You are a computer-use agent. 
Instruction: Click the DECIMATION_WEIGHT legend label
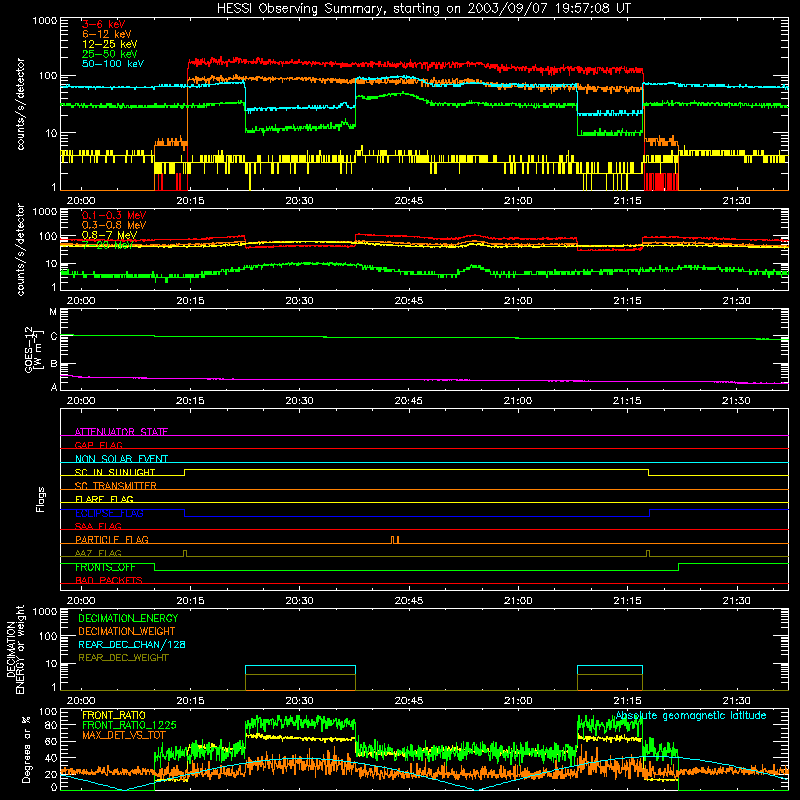tap(127, 631)
